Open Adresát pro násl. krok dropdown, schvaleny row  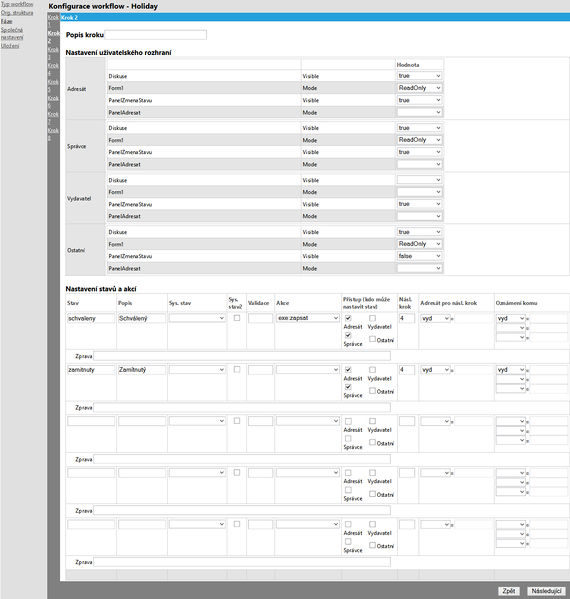pyautogui.click(x=435, y=318)
